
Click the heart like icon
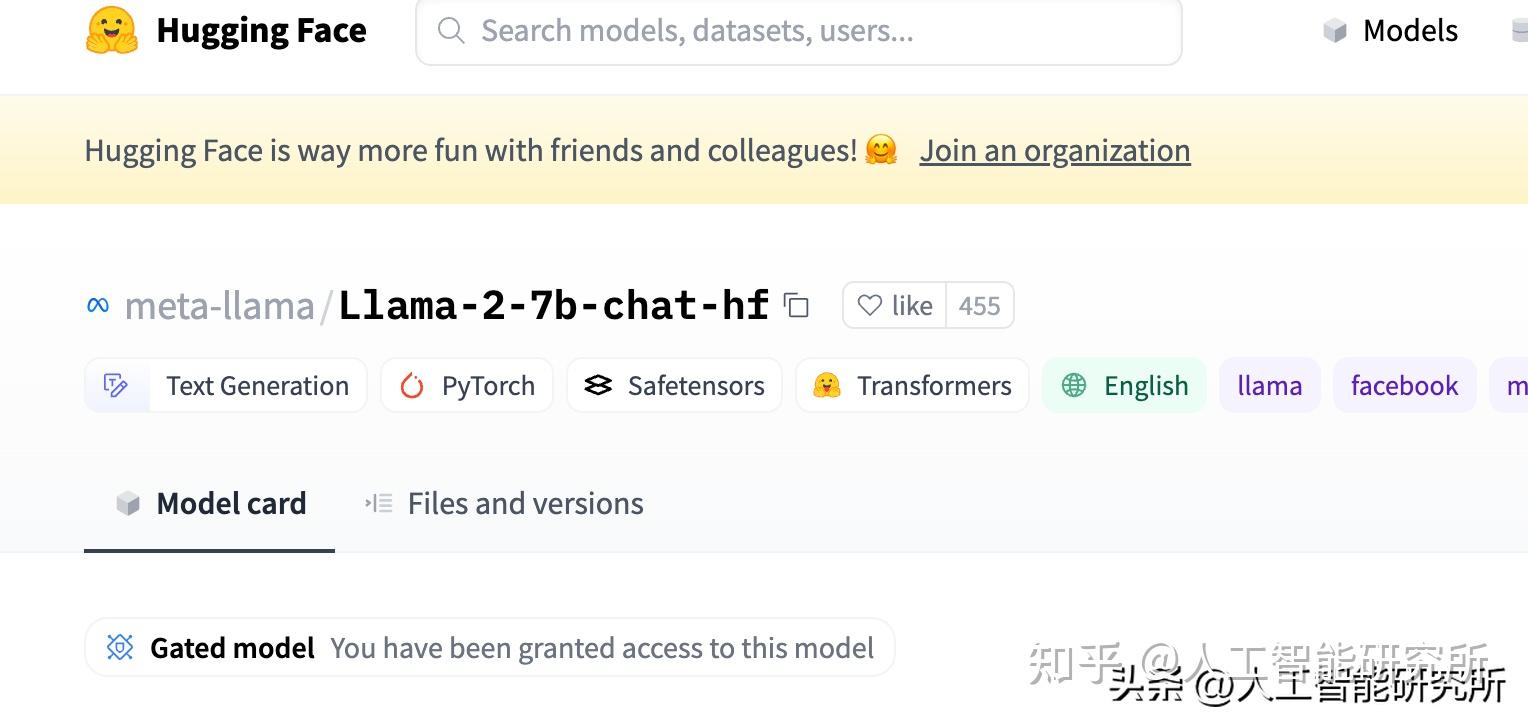870,305
